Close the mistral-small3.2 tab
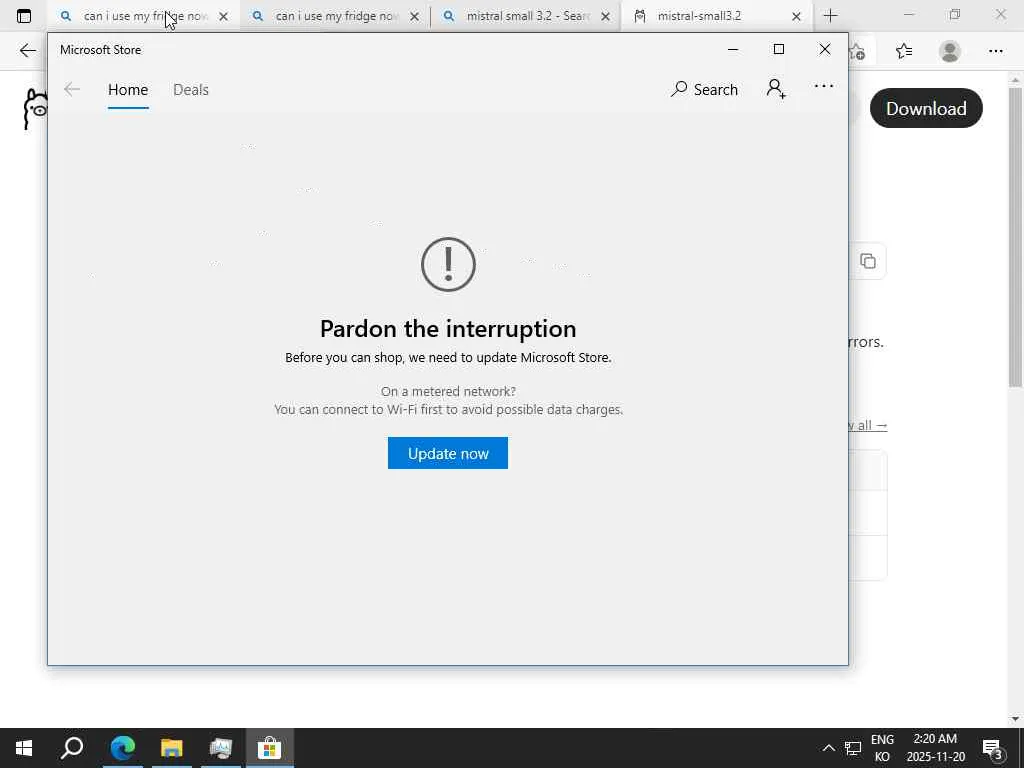The height and width of the screenshot is (768, 1024). tap(796, 17)
